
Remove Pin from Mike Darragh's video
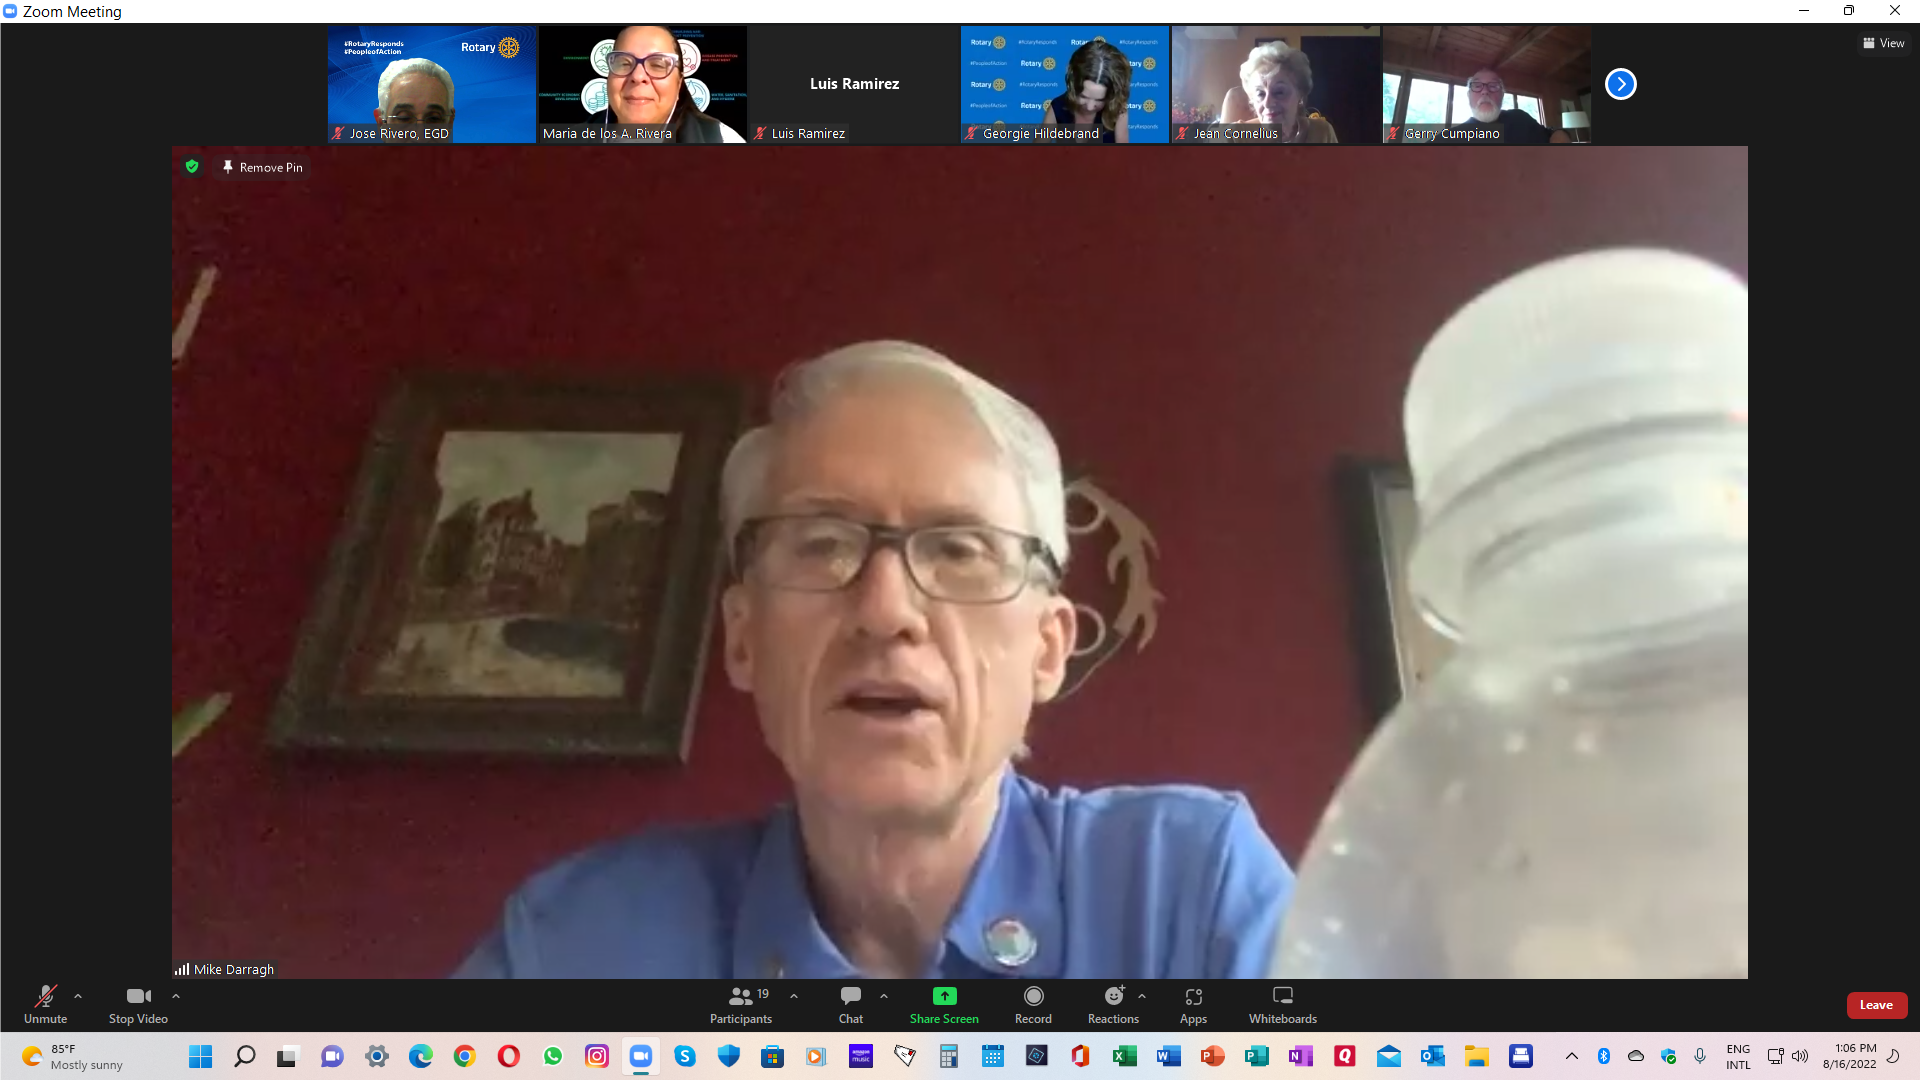(x=263, y=167)
